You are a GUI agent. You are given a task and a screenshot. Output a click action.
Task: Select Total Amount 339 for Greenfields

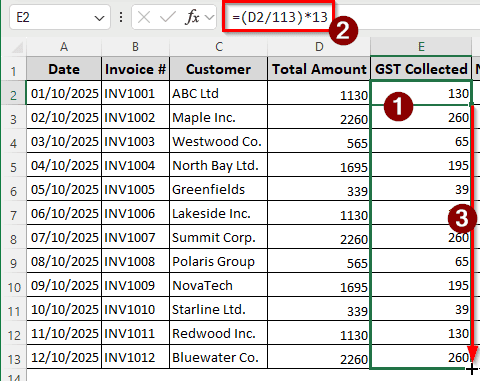319,189
